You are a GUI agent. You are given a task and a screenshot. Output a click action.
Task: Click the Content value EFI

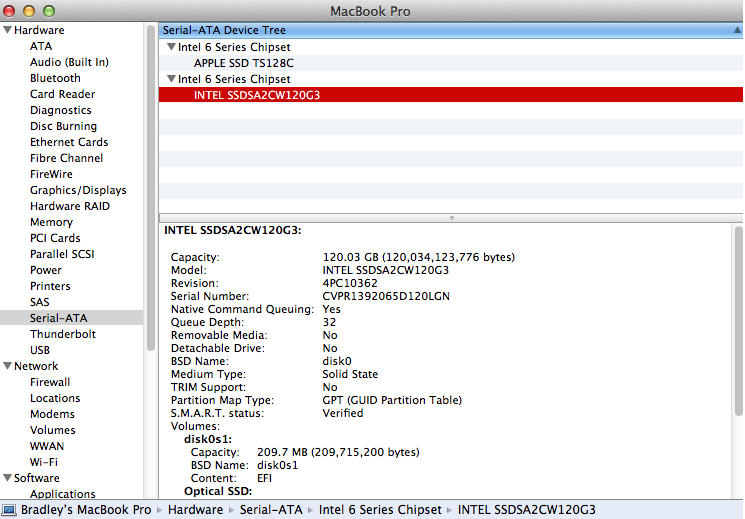tap(264, 478)
